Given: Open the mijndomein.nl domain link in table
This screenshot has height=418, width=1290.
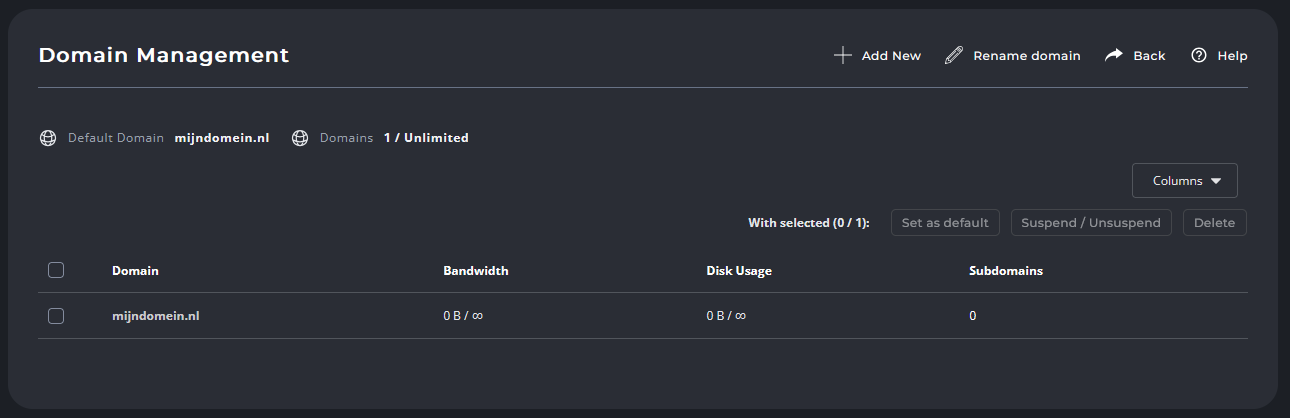Looking at the screenshot, I should point(156,316).
